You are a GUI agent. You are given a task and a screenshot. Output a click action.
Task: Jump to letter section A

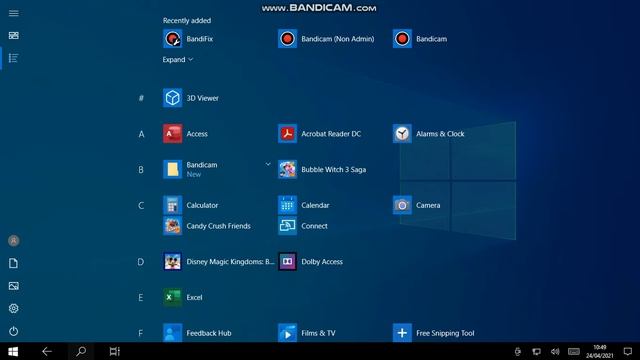point(141,134)
